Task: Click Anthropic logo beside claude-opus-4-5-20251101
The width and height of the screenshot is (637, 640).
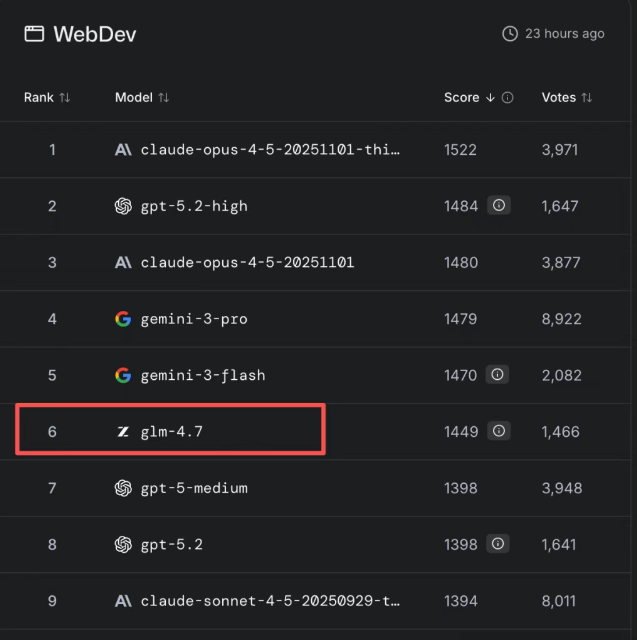Action: (123, 262)
